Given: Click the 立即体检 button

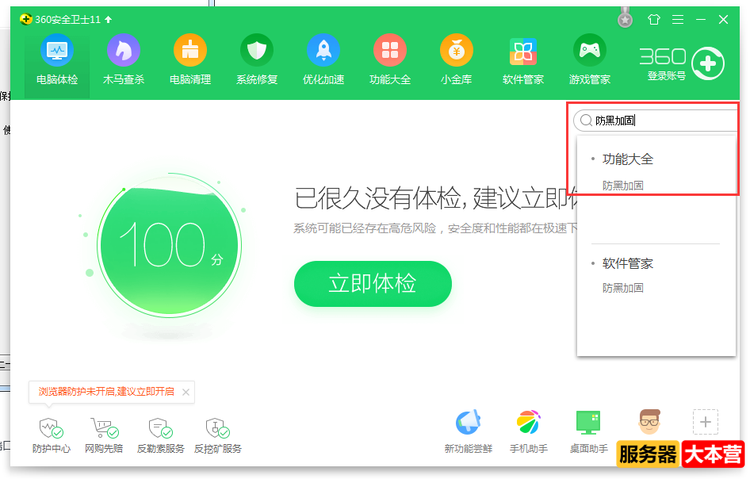Looking at the screenshot, I should tap(373, 284).
